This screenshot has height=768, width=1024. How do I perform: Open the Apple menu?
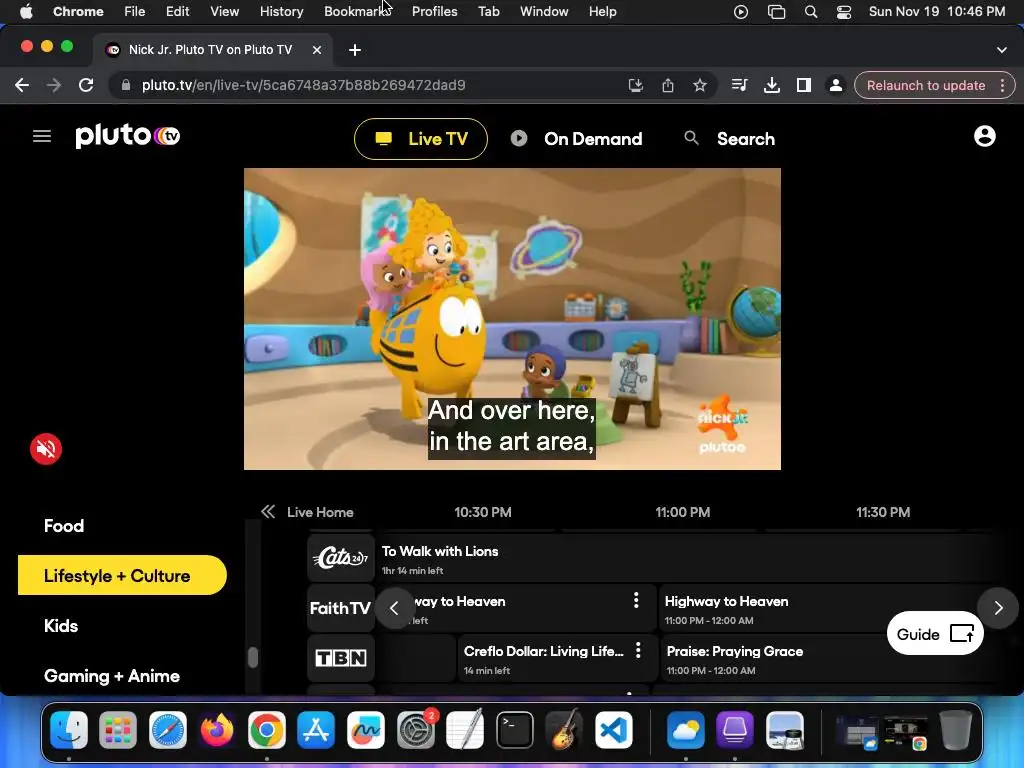tap(26, 11)
